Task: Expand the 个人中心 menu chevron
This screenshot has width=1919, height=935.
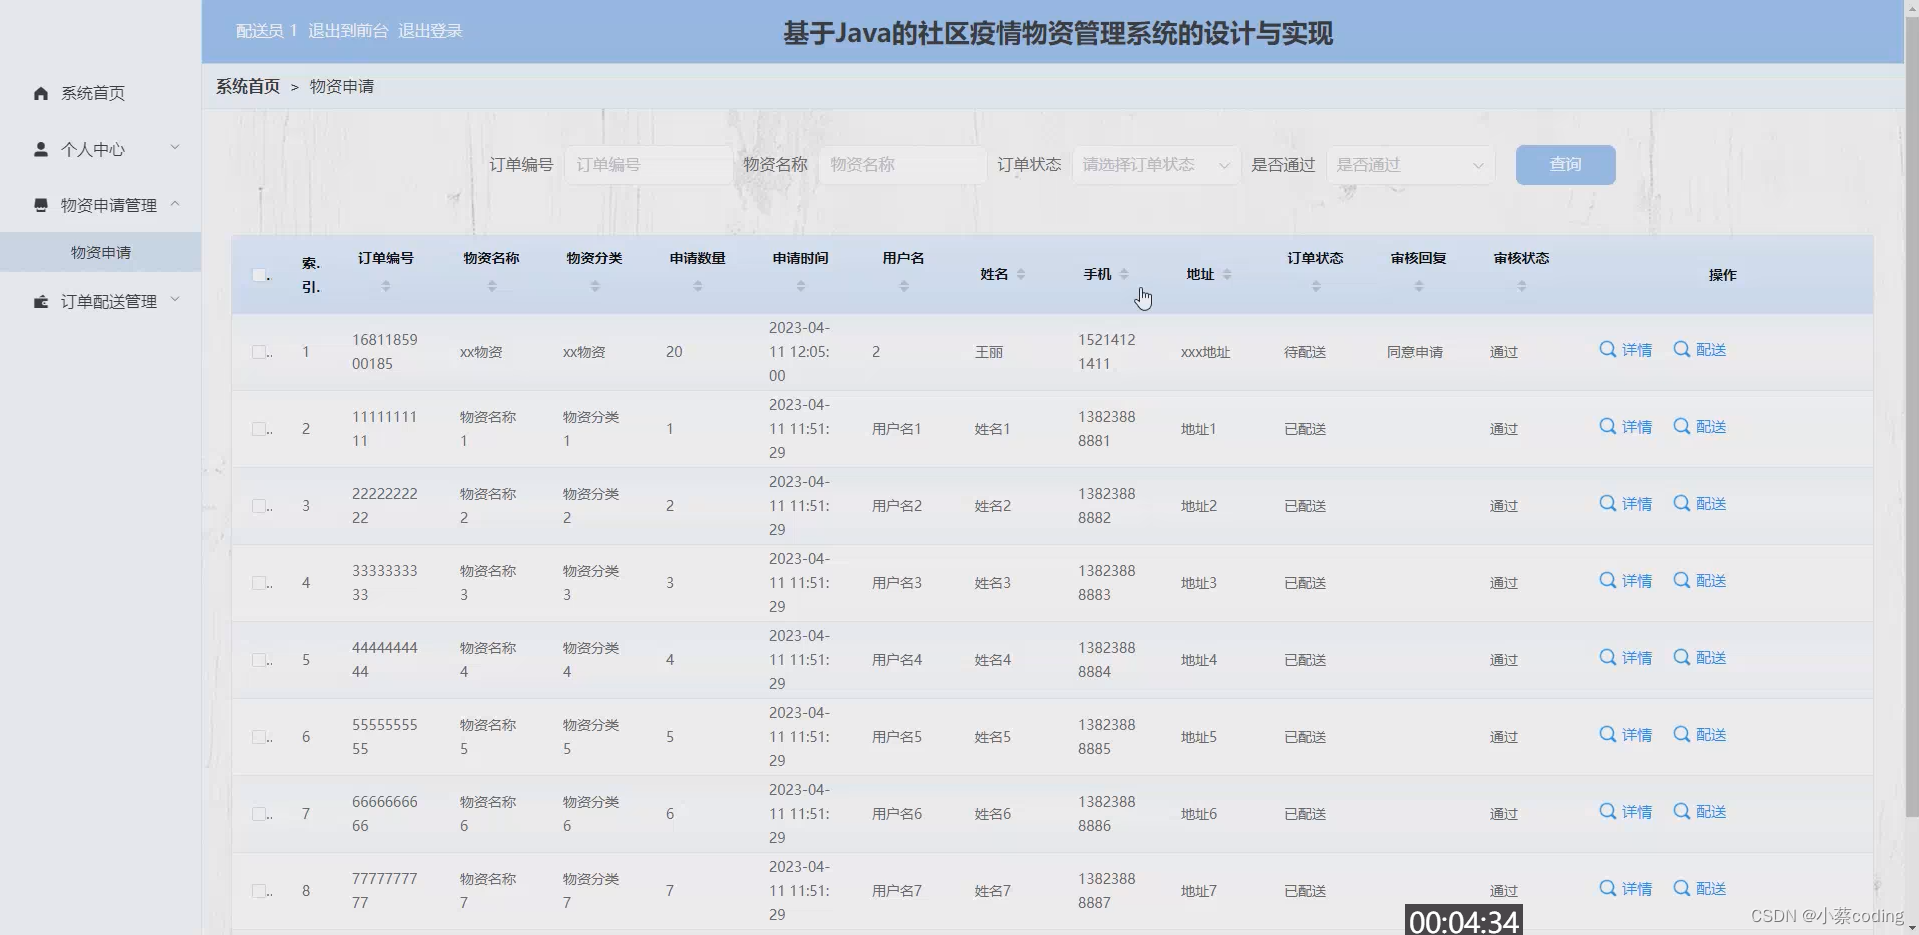Action: 175,148
